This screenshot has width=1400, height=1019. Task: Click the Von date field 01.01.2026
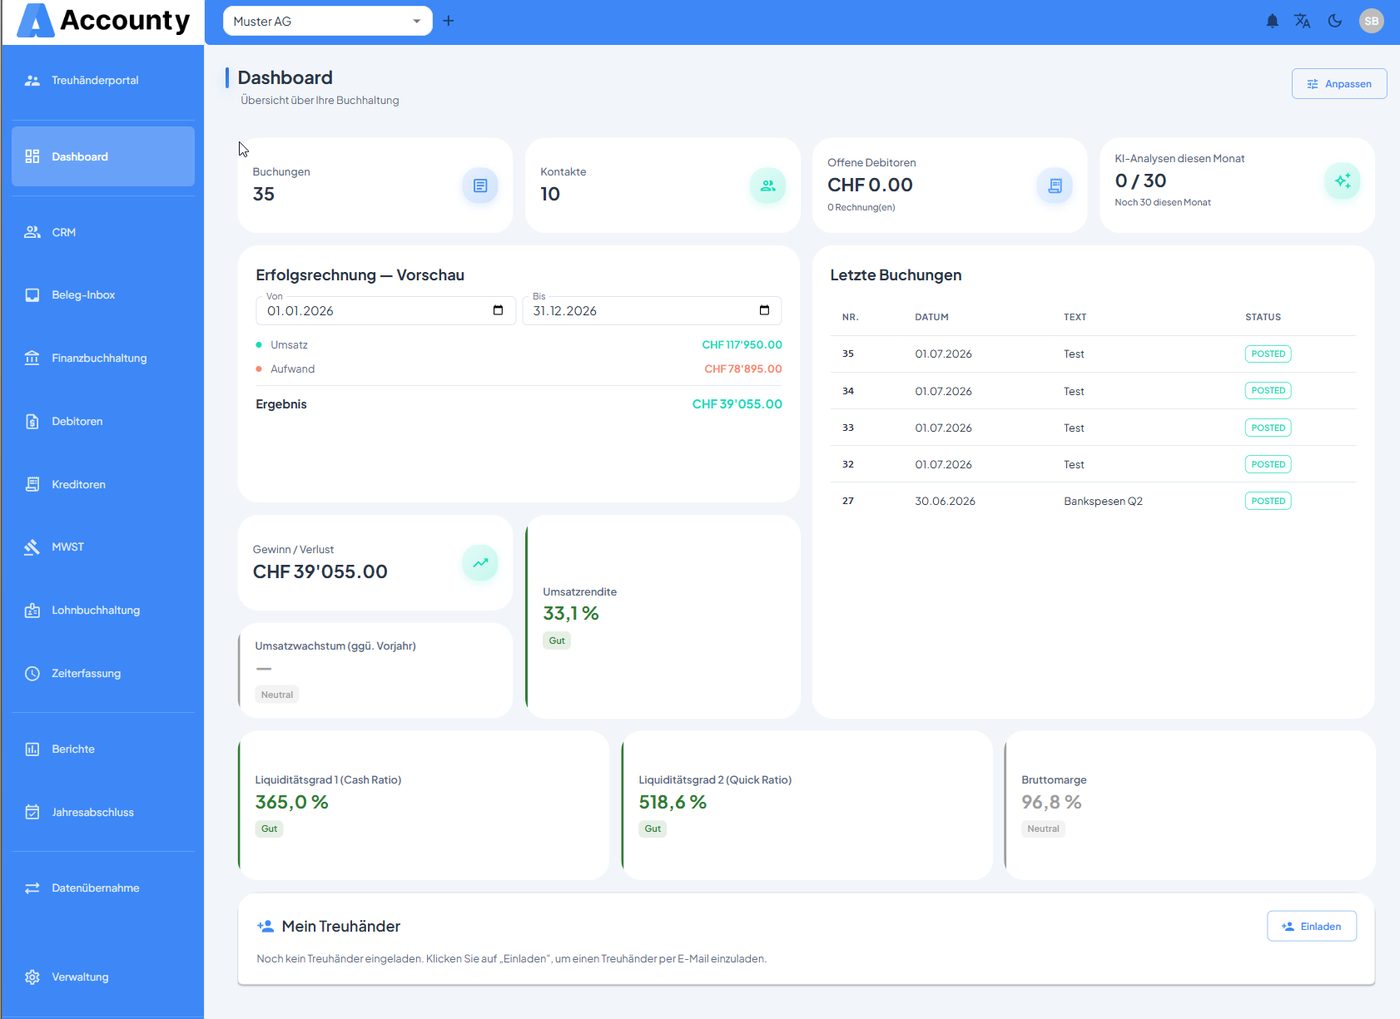coord(385,310)
